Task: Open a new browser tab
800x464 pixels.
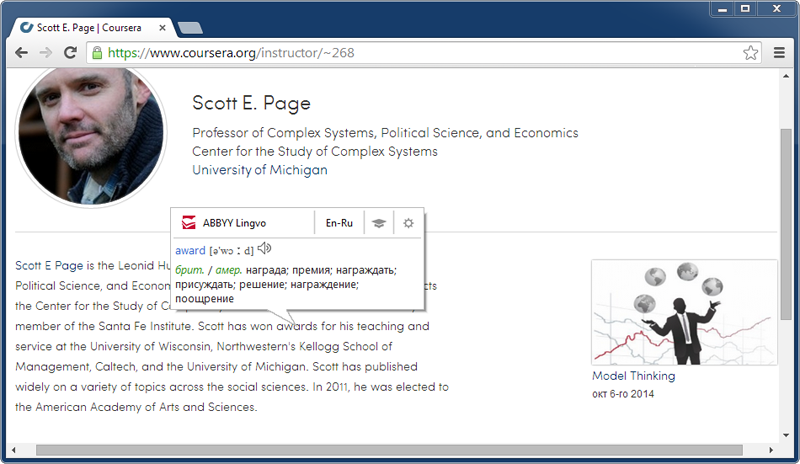Action: (190, 28)
